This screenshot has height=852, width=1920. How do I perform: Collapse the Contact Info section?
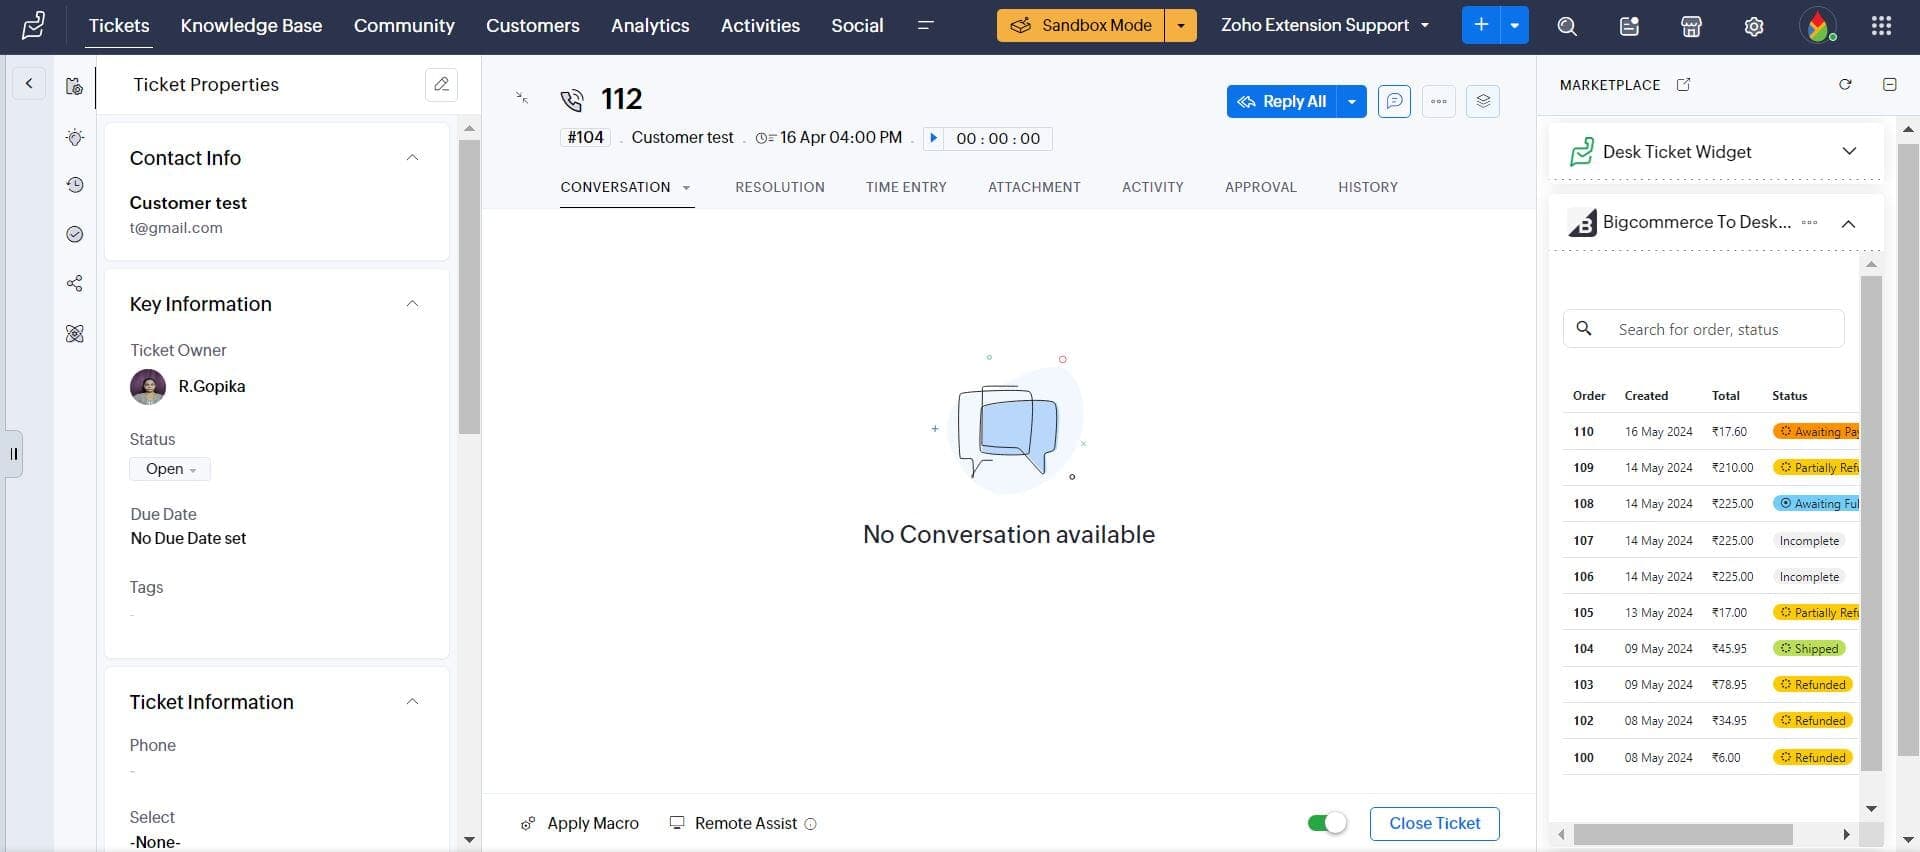[412, 158]
